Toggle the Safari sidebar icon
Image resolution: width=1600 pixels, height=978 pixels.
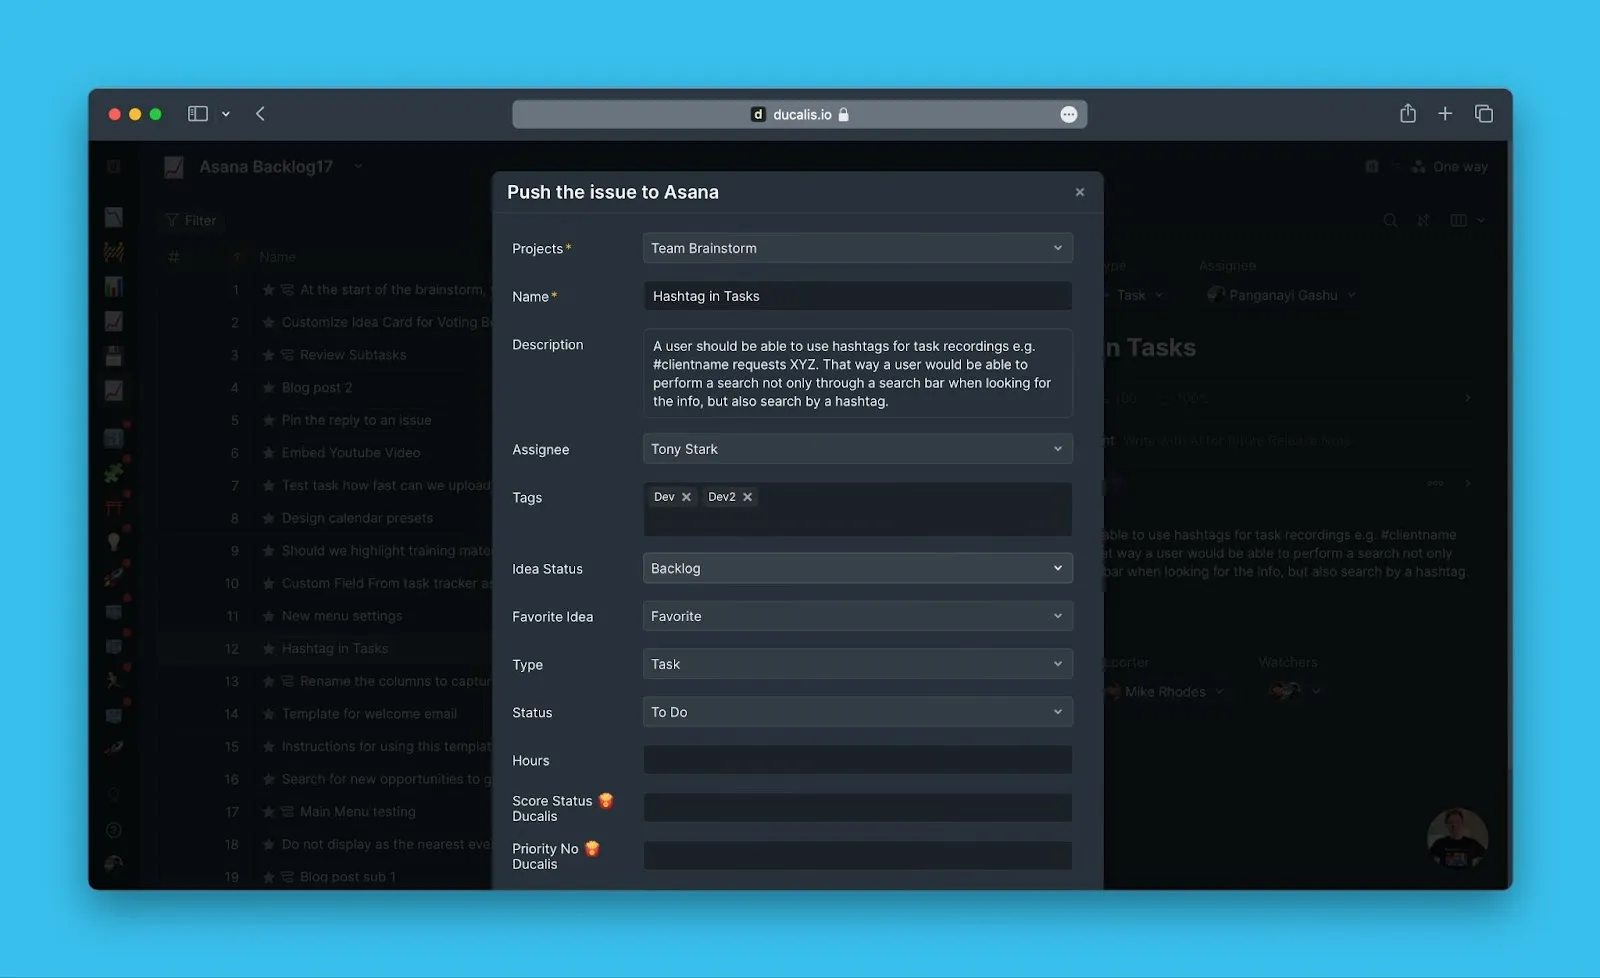198,114
